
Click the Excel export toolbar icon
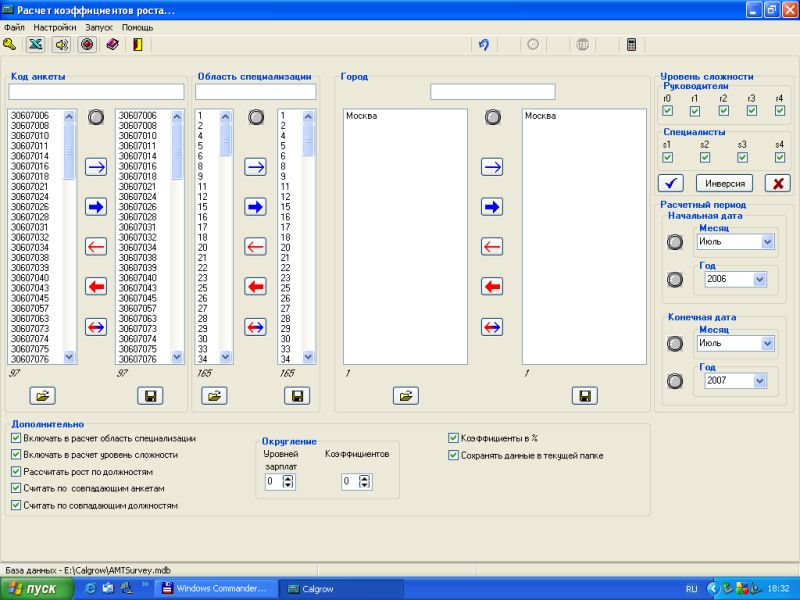(x=36, y=44)
